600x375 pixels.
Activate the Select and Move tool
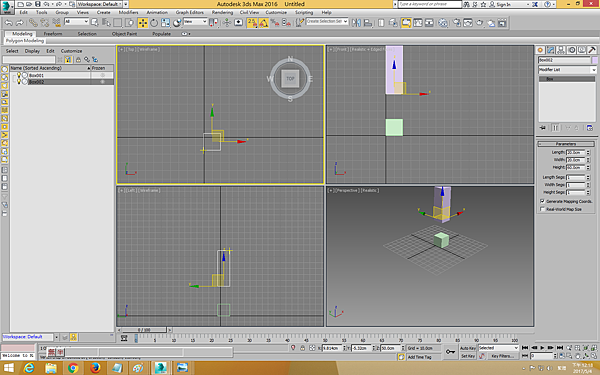pyautogui.click(x=143, y=23)
